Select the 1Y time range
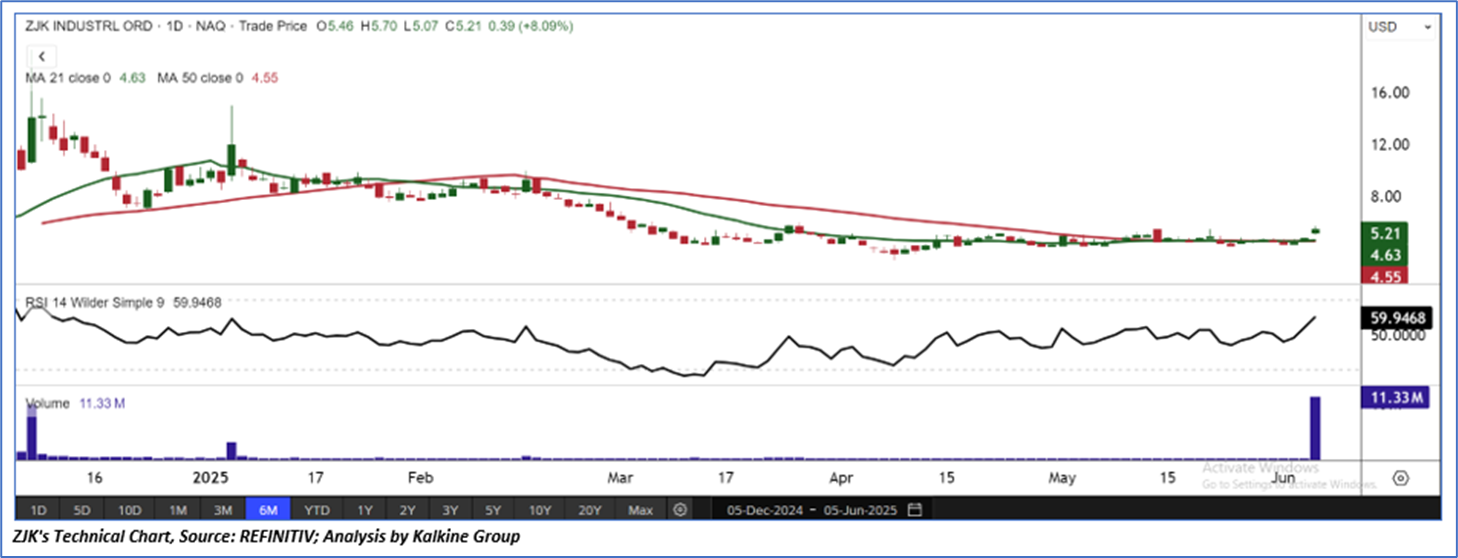This screenshot has width=1458, height=558. click(365, 510)
